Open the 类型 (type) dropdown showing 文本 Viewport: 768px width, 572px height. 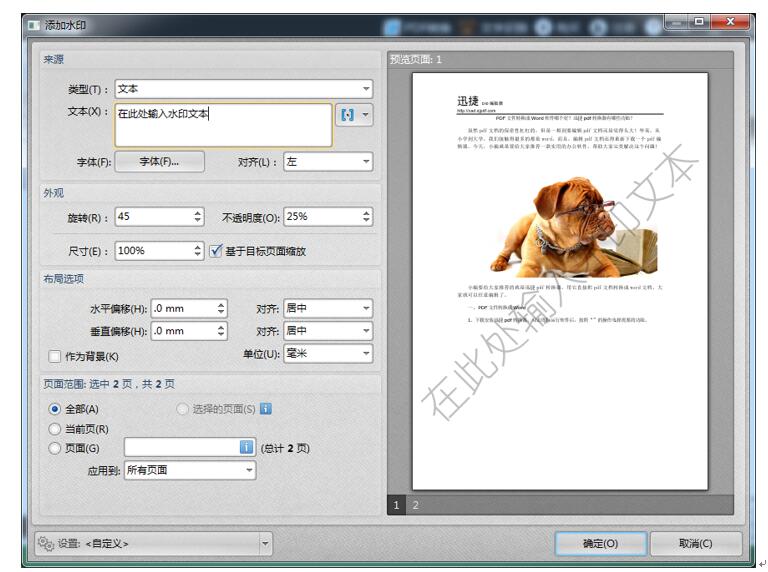244,89
